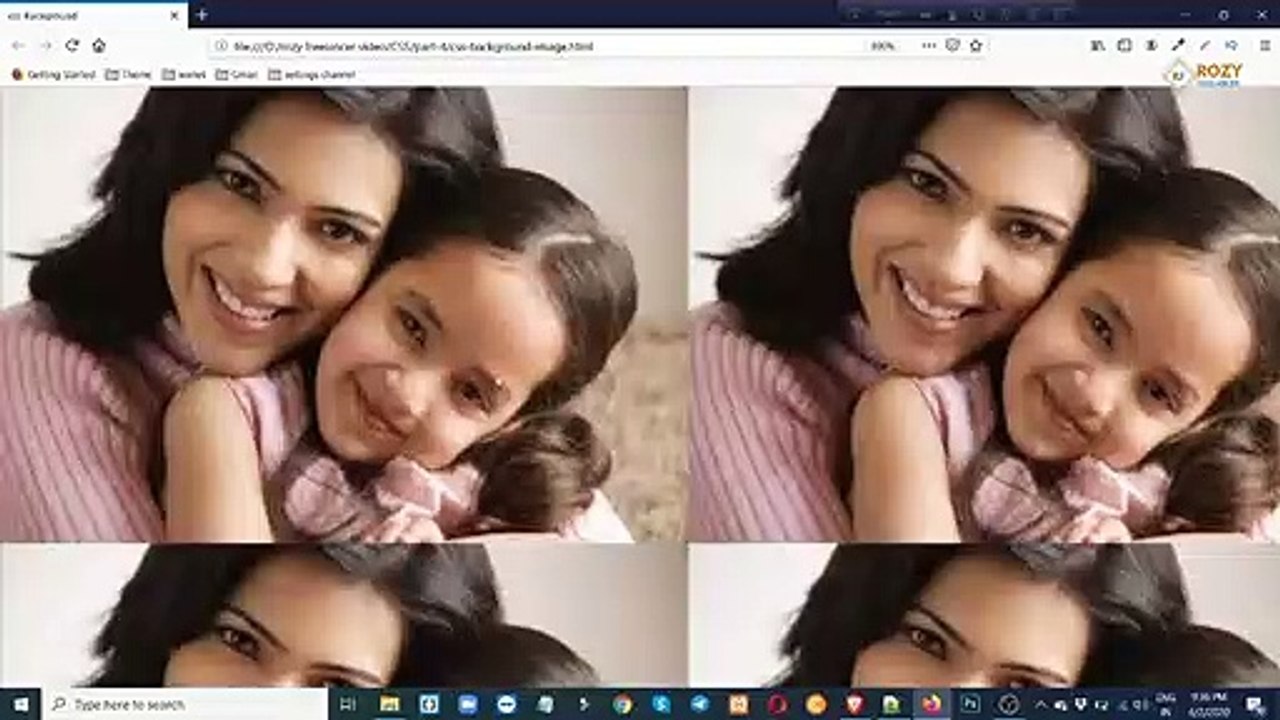
Task: Click the browser forward arrow
Action: [45, 46]
